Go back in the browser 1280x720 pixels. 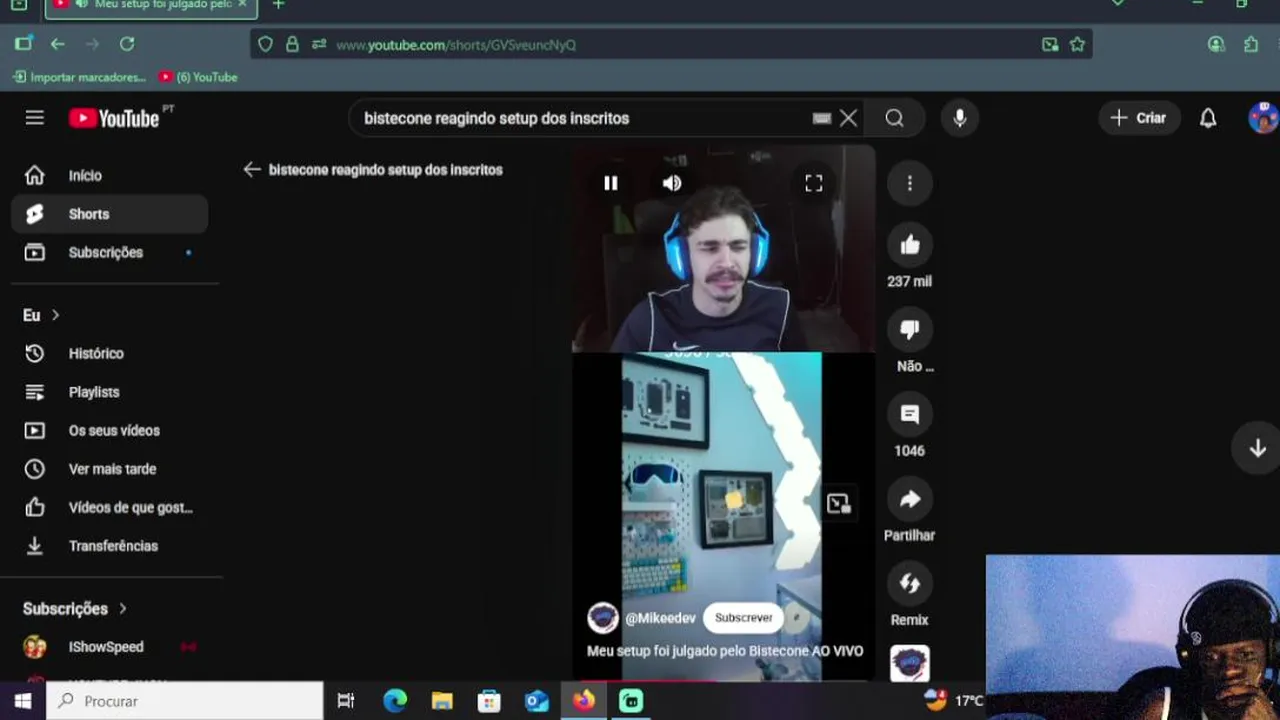point(58,44)
